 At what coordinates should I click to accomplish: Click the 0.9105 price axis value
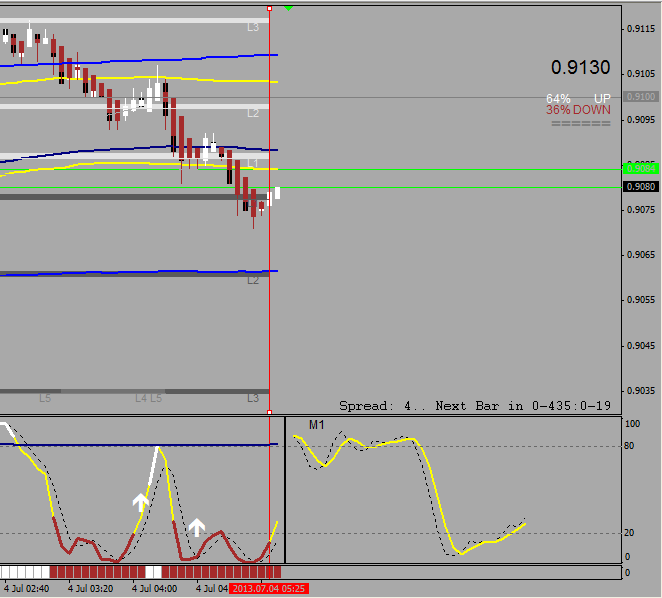pyautogui.click(x=641, y=74)
